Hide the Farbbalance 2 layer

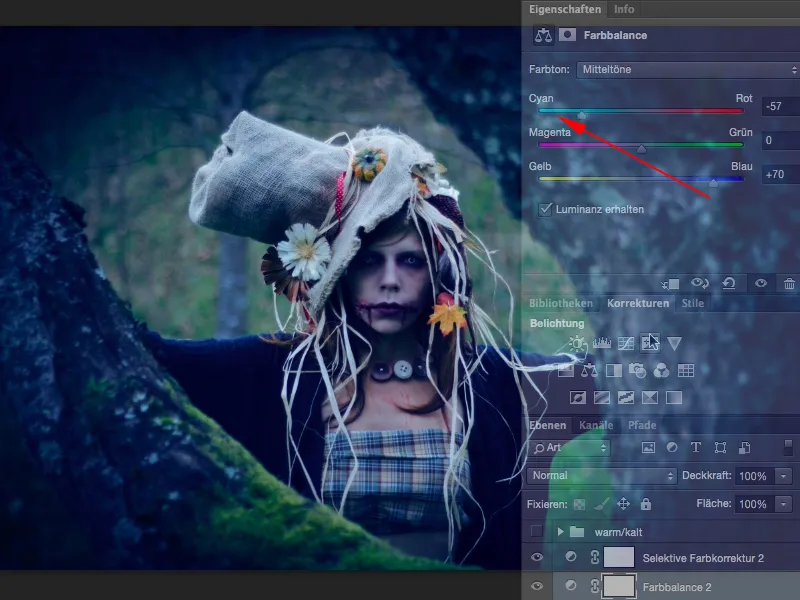[536, 587]
